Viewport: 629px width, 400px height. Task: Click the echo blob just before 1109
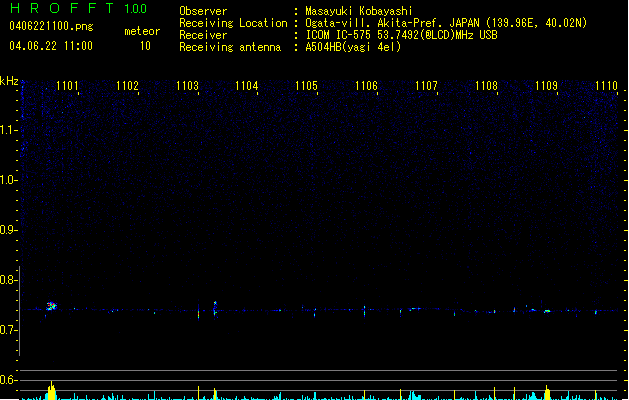coord(547,311)
